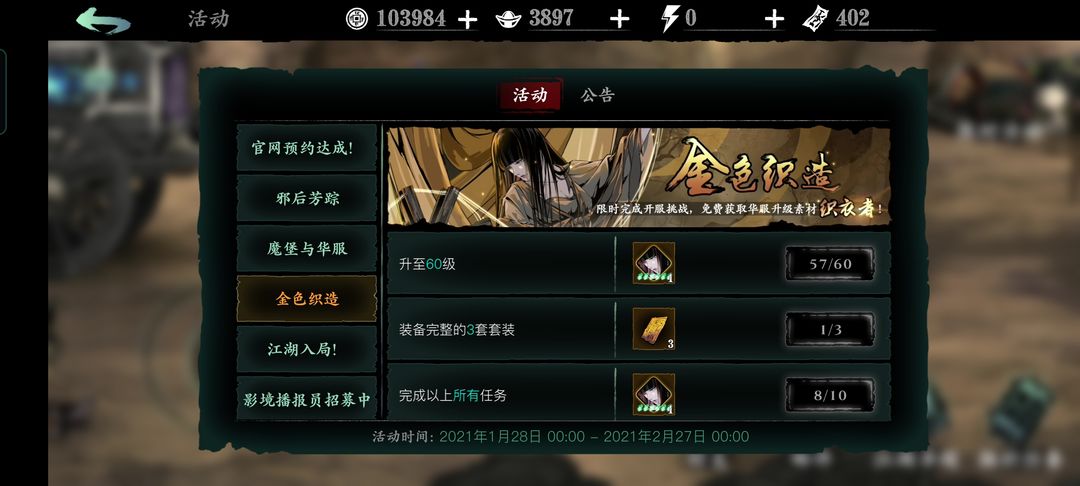
Task: Open the golden material reward icon
Action: (654, 329)
